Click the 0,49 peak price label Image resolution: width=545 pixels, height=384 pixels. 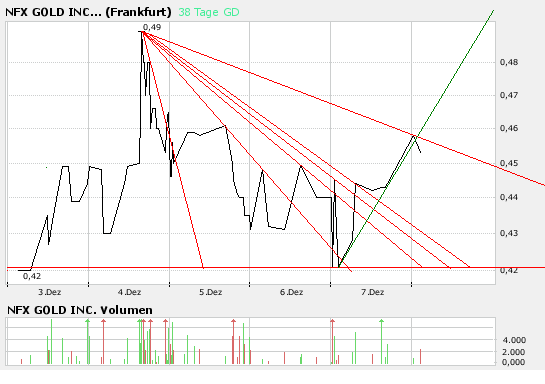pyautogui.click(x=152, y=27)
